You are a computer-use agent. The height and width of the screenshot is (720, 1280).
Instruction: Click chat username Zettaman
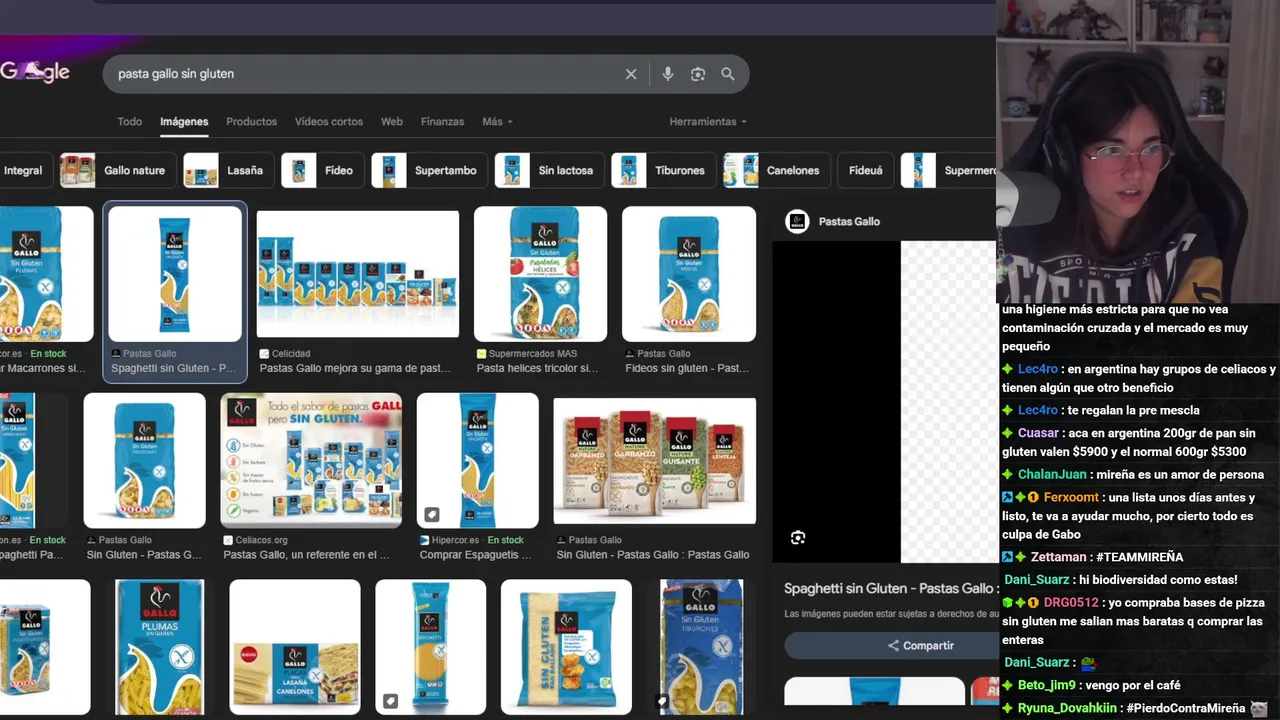pos(1058,557)
